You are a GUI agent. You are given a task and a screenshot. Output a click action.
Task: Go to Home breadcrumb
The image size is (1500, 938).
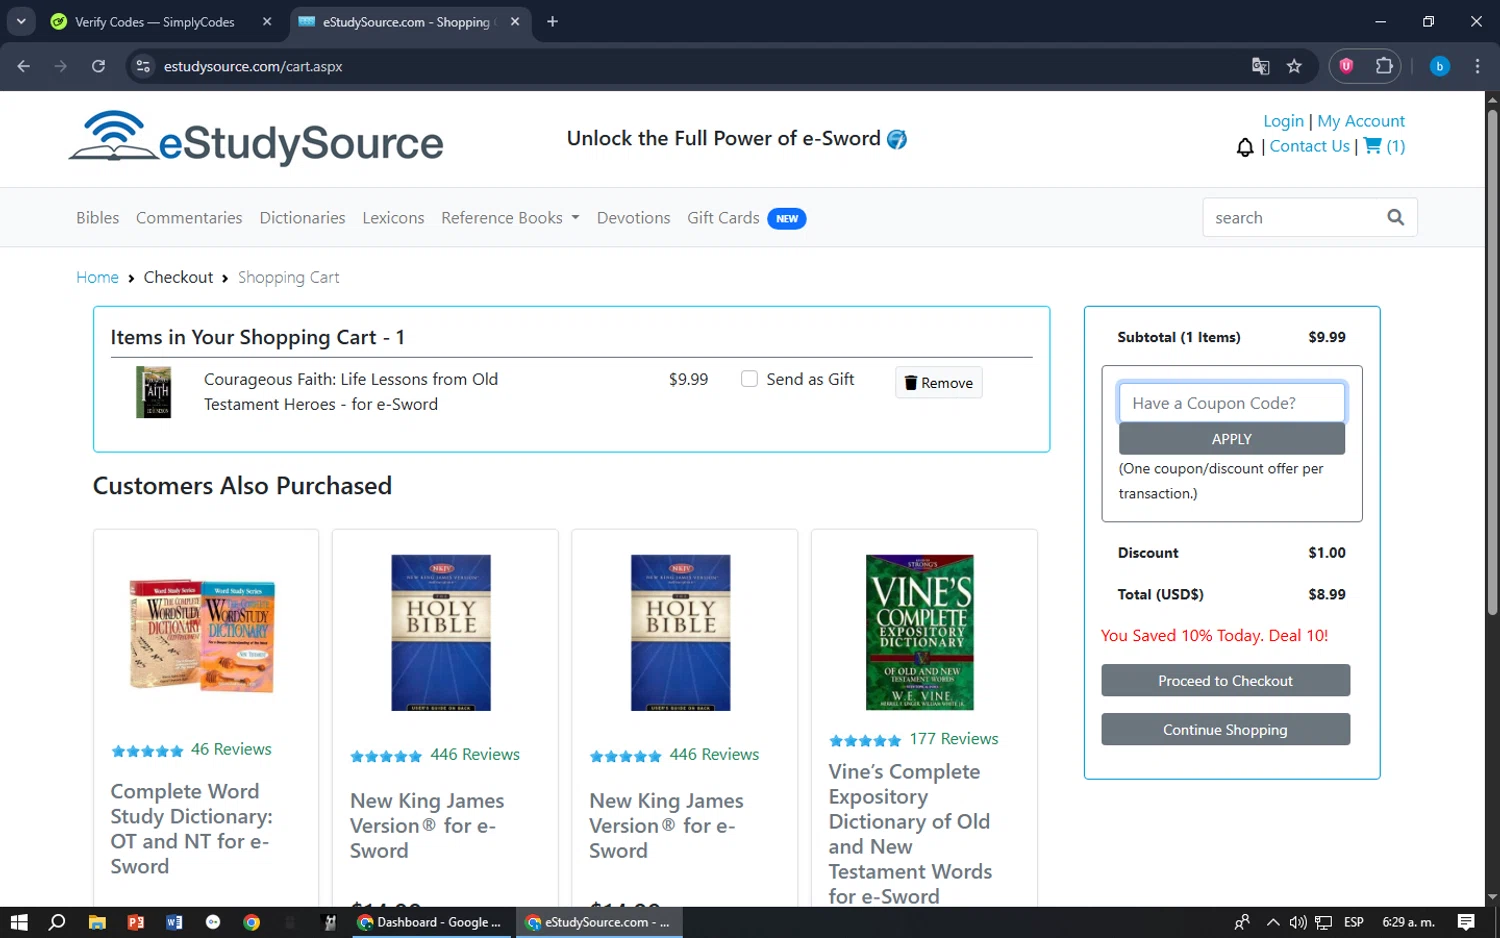click(97, 277)
